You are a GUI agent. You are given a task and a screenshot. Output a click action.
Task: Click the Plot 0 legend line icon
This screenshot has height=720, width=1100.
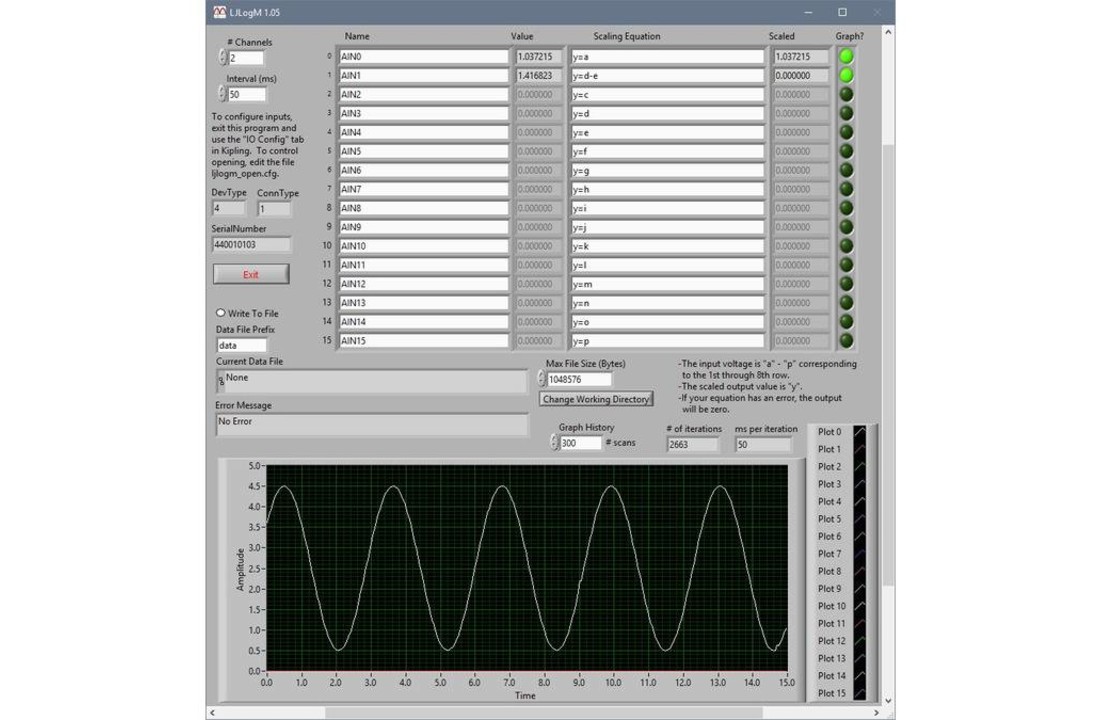(x=860, y=432)
